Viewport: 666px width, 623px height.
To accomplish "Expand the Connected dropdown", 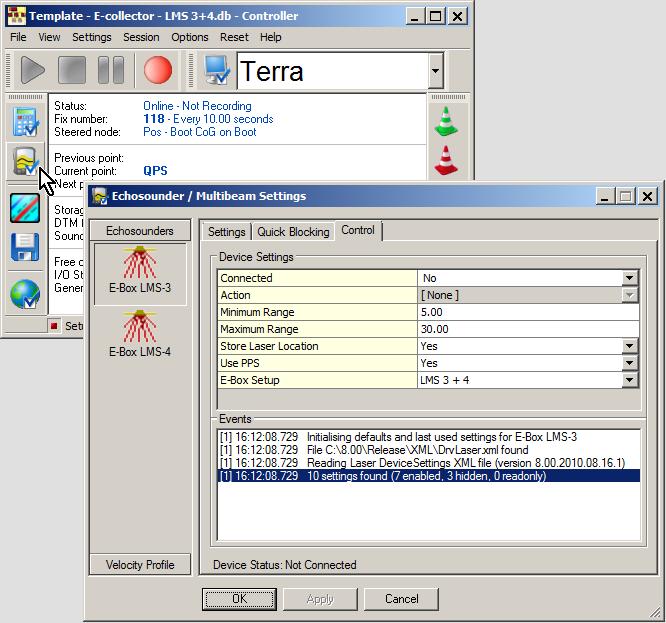I will (x=629, y=279).
